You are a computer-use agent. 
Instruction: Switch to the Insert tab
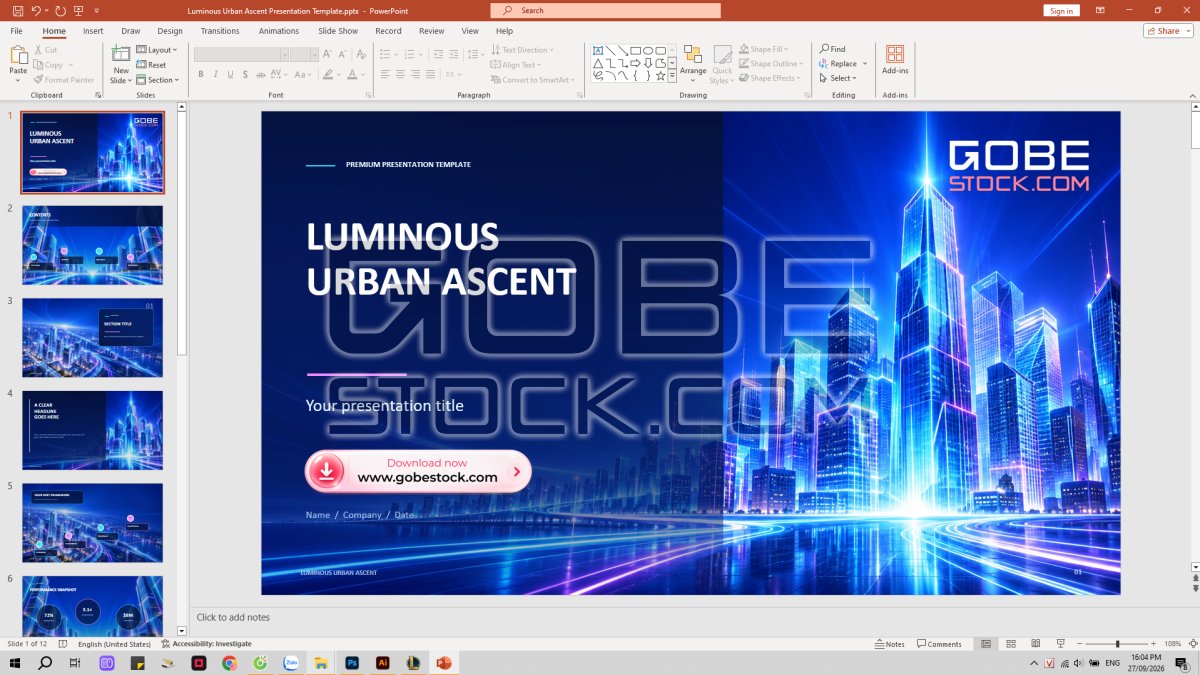pyautogui.click(x=93, y=31)
